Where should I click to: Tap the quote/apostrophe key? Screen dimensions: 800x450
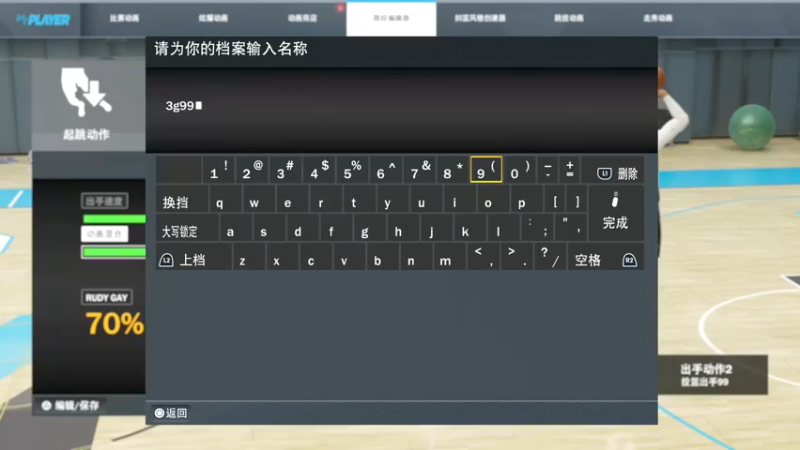coord(571,228)
